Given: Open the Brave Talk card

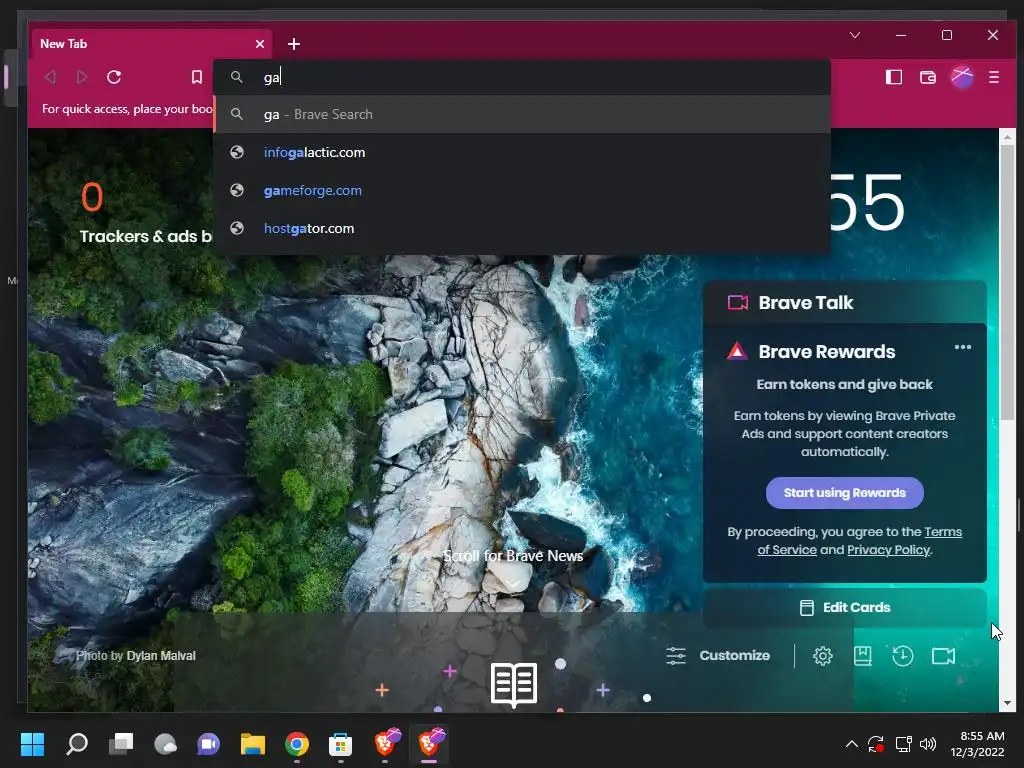Looking at the screenshot, I should pyautogui.click(x=844, y=302).
